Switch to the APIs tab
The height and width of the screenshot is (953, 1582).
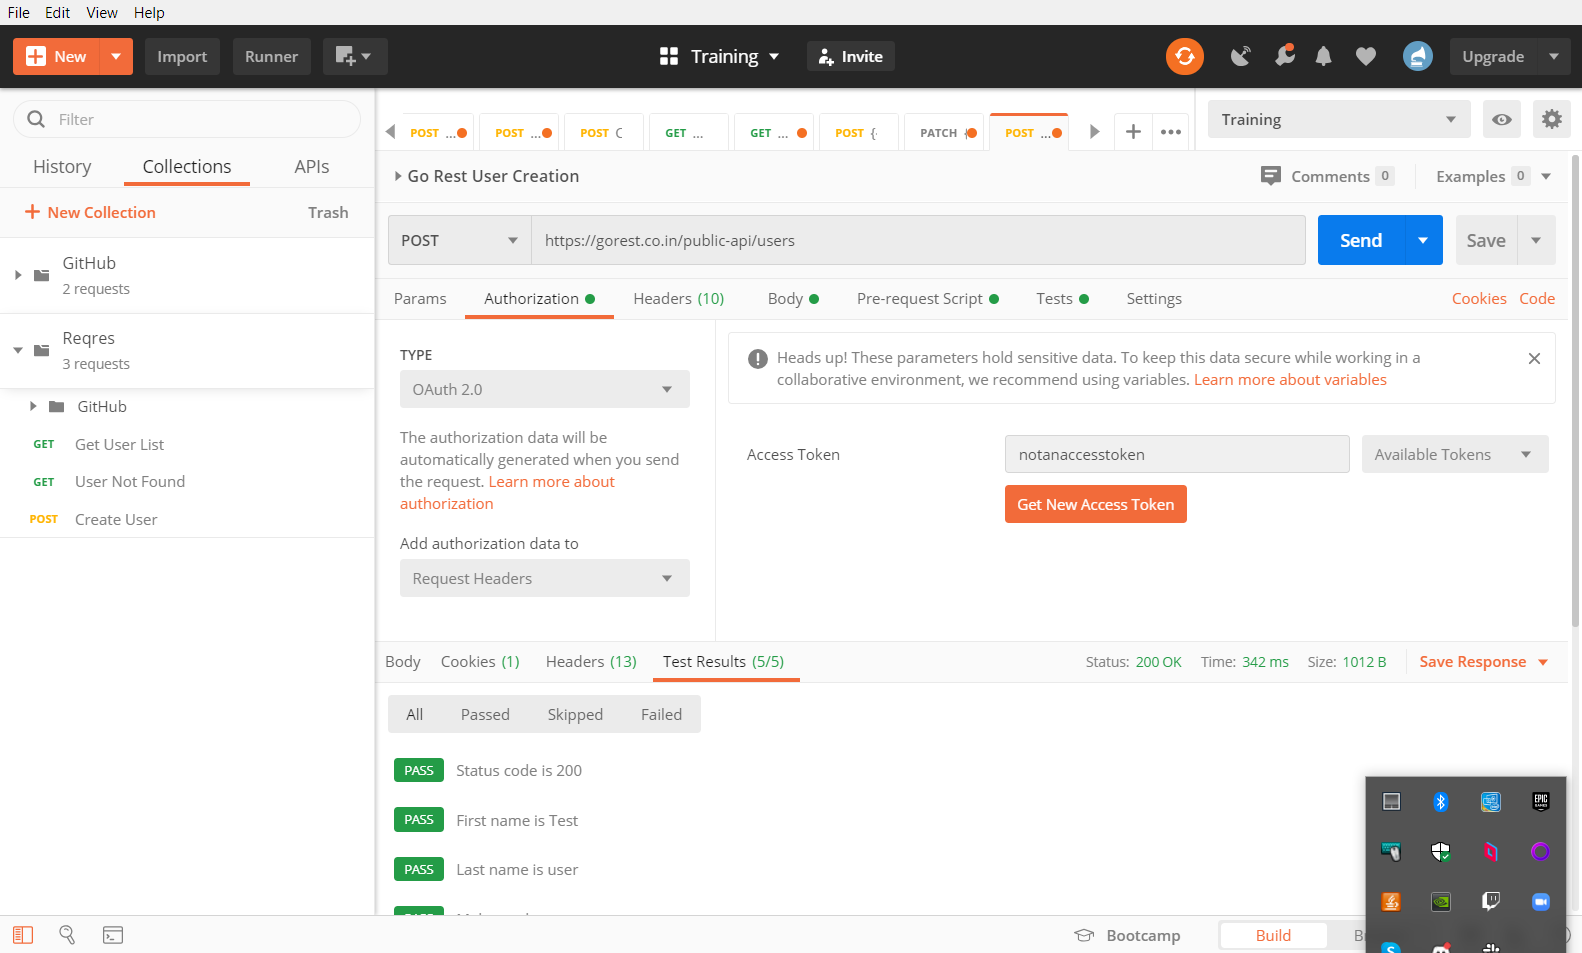click(312, 166)
